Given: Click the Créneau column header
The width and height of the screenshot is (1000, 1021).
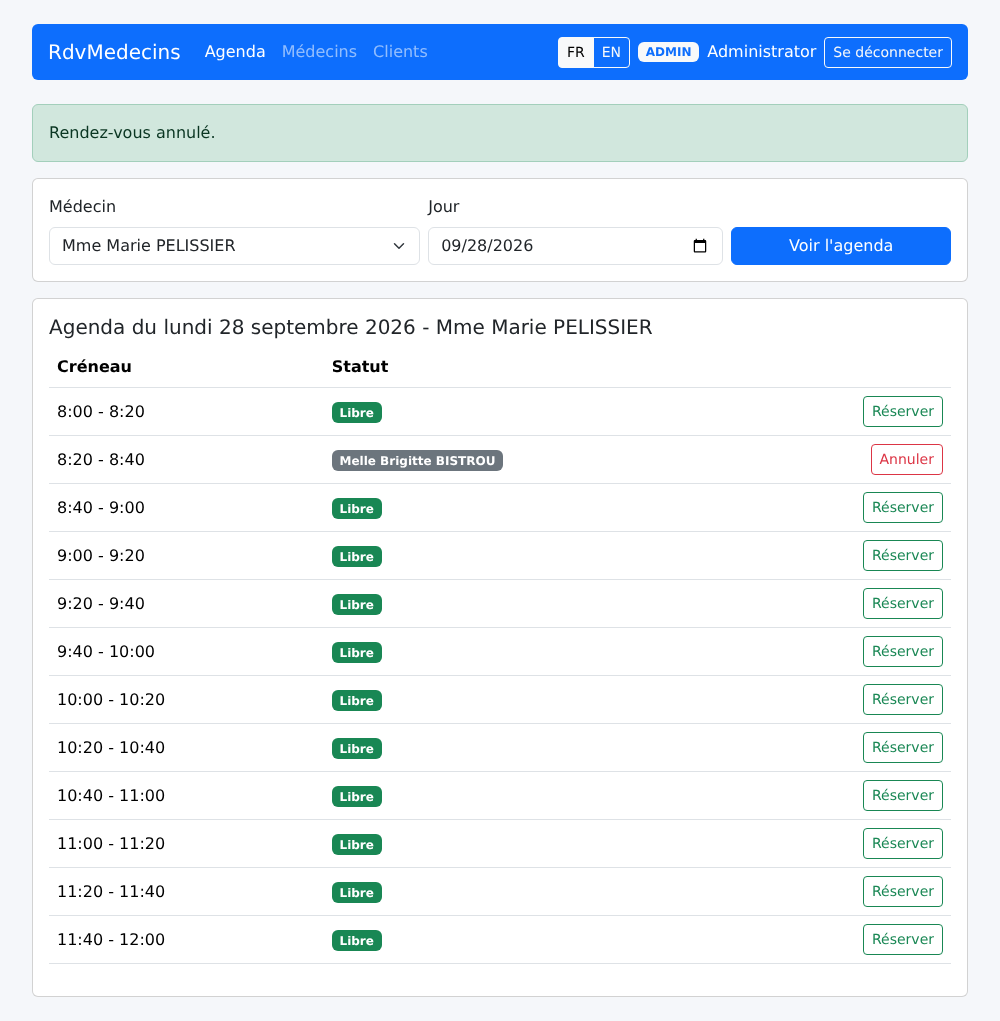Looking at the screenshot, I should pos(94,367).
